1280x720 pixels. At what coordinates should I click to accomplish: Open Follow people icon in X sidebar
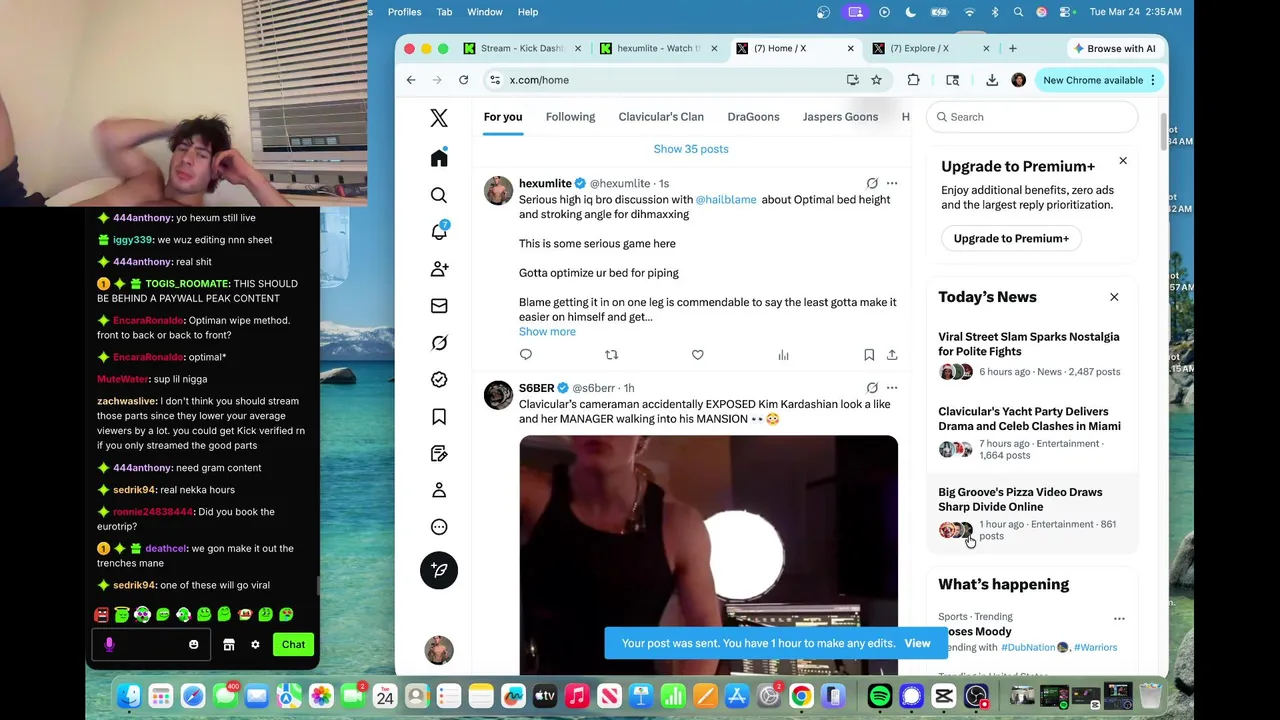coord(439,269)
